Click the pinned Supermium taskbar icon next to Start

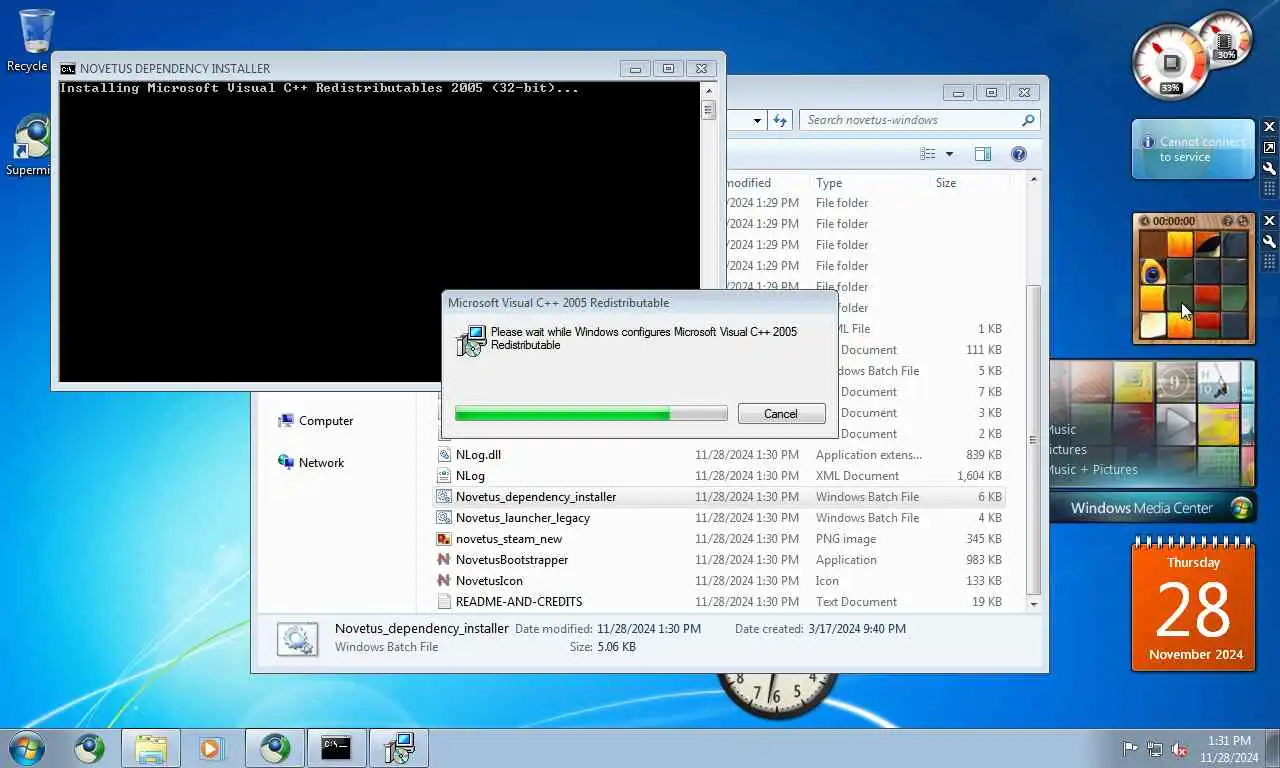click(90, 748)
